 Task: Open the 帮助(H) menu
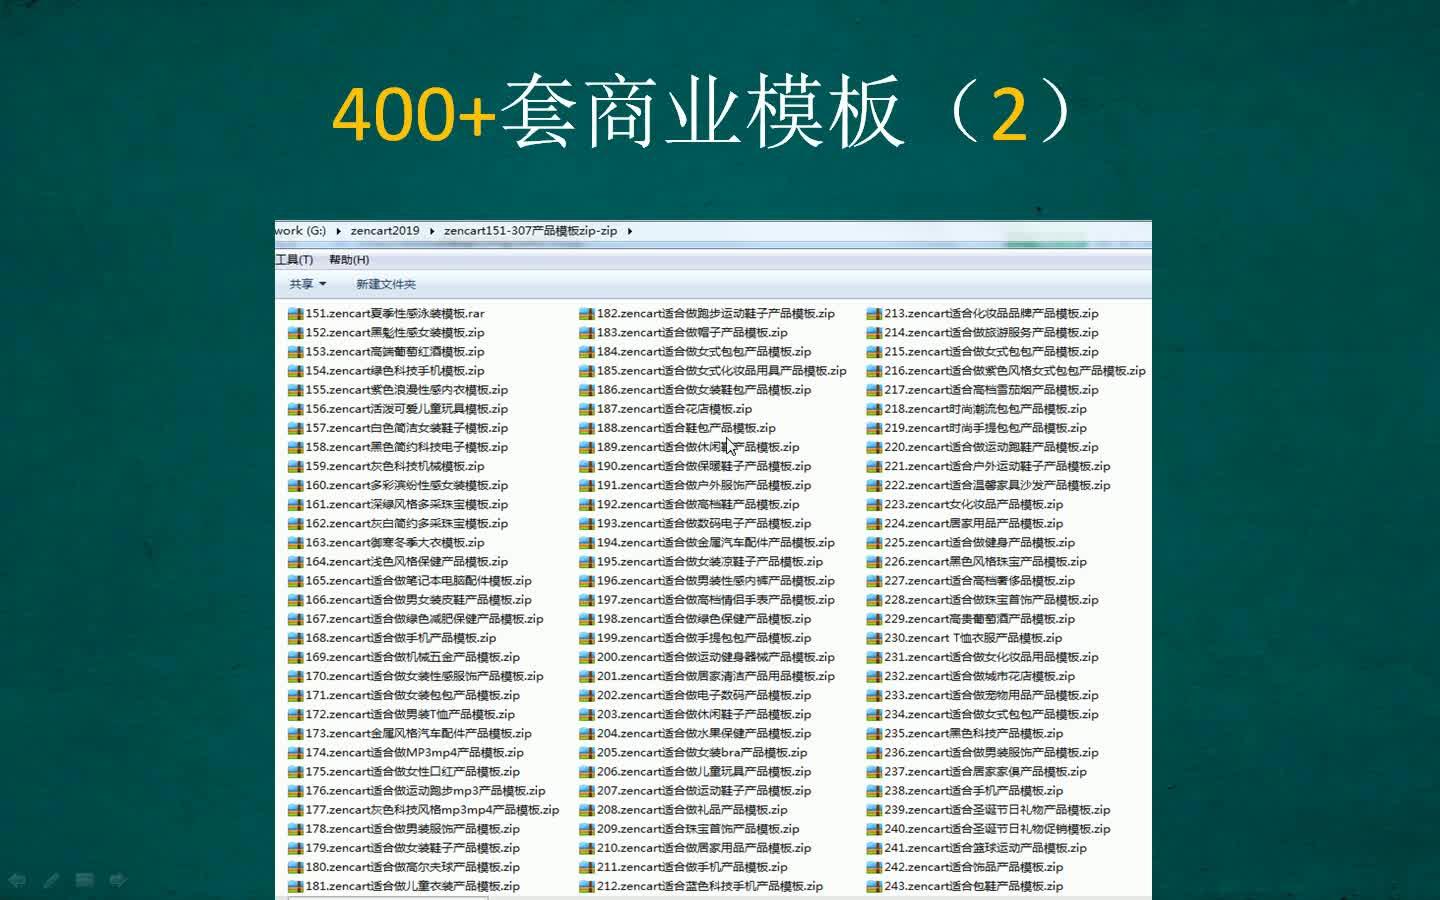[349, 260]
